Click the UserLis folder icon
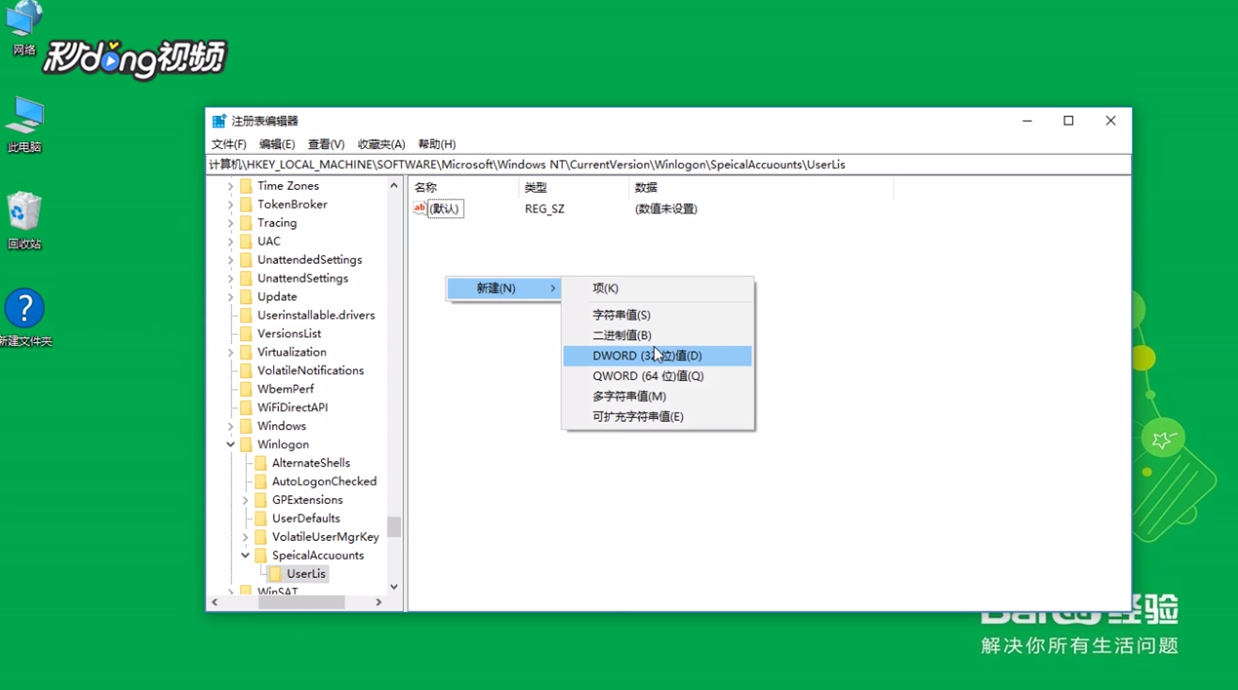The width and height of the screenshot is (1238, 690). tap(276, 574)
